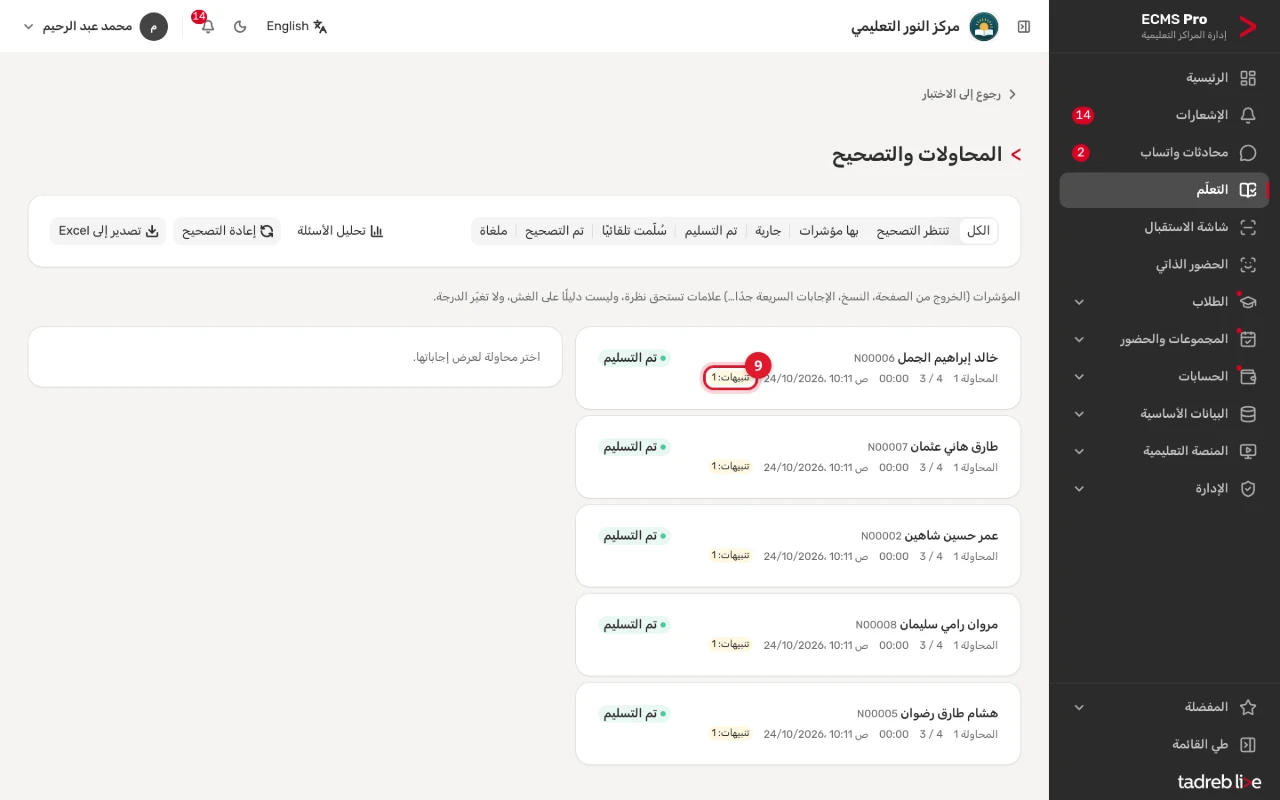1280x800 pixels.
Task: Click the sidebar panel toggle icon in header
Action: click(1024, 27)
